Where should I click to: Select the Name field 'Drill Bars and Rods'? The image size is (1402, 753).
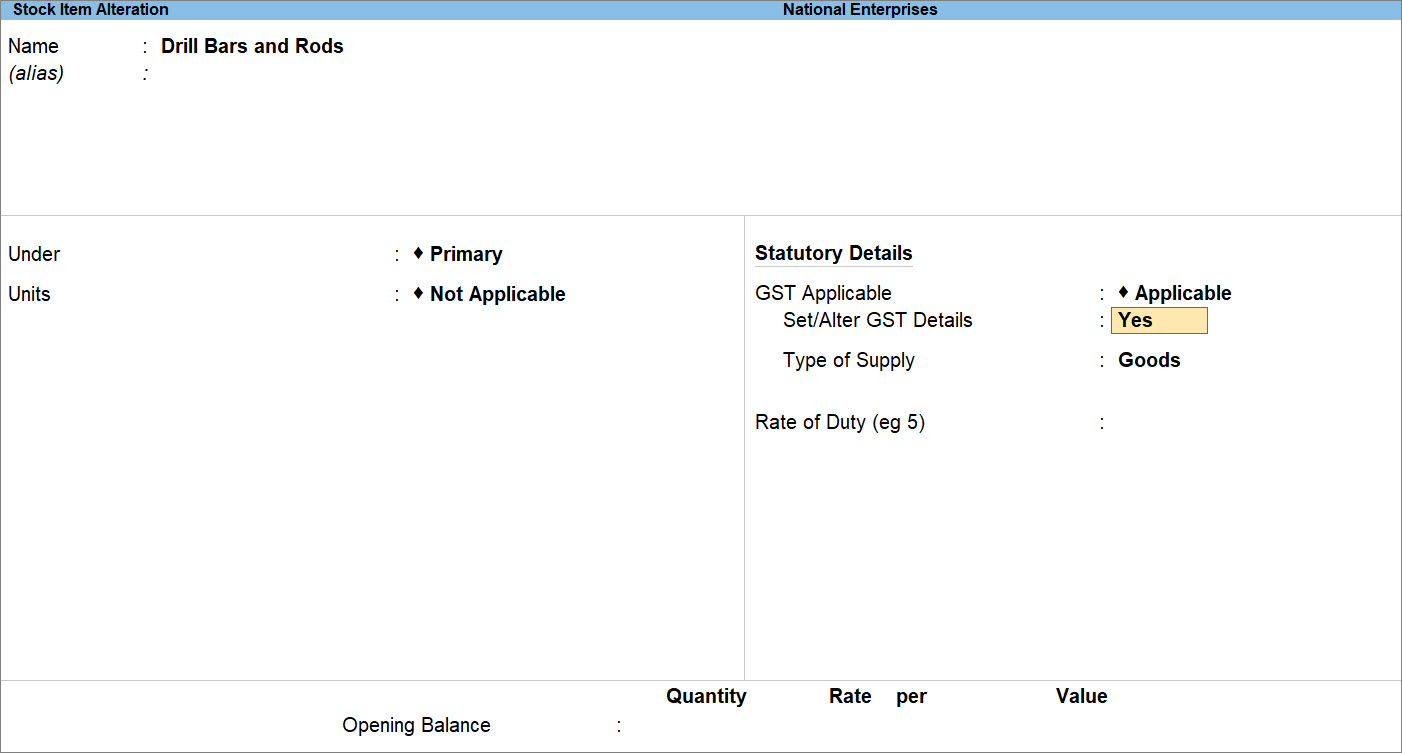tap(252, 46)
